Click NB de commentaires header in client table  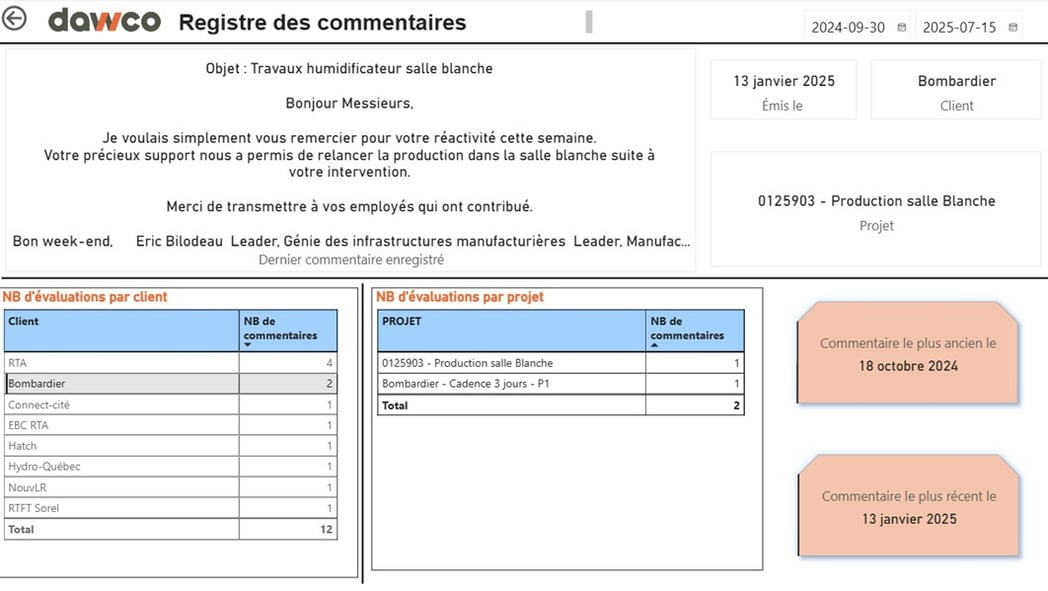click(x=287, y=330)
